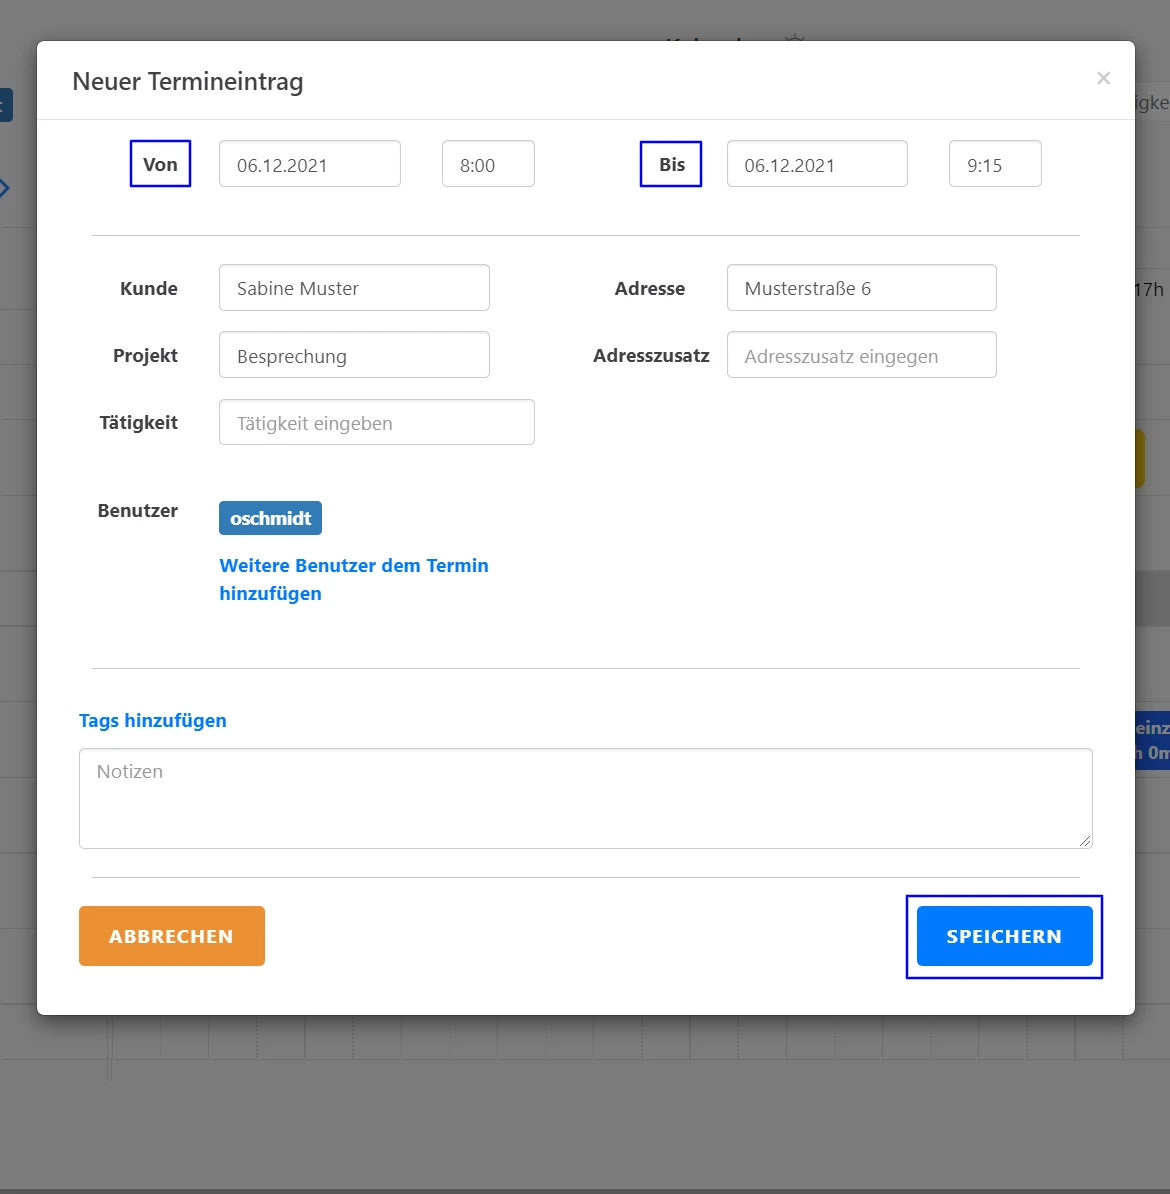Screen dimensions: 1170x1194
Task: Click the Bis label
Action: [671, 164]
